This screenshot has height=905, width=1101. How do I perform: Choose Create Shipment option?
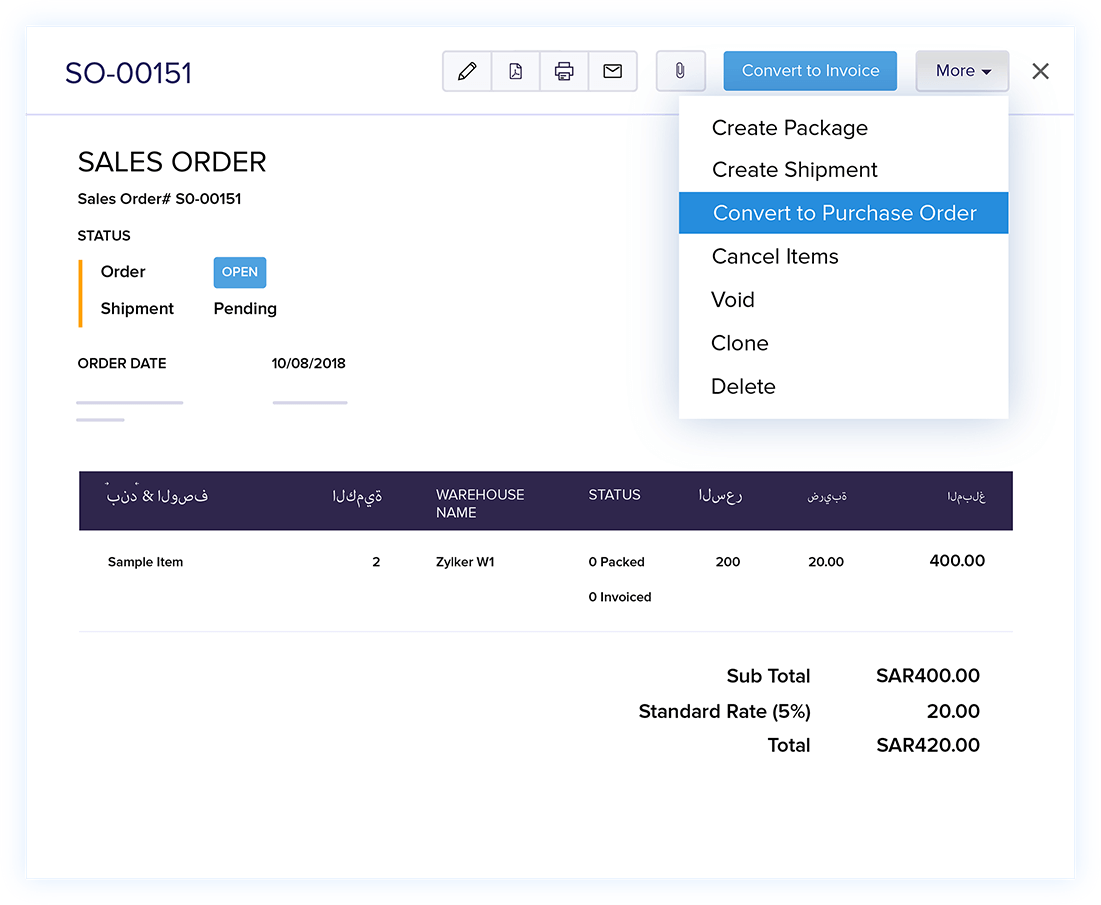(794, 170)
